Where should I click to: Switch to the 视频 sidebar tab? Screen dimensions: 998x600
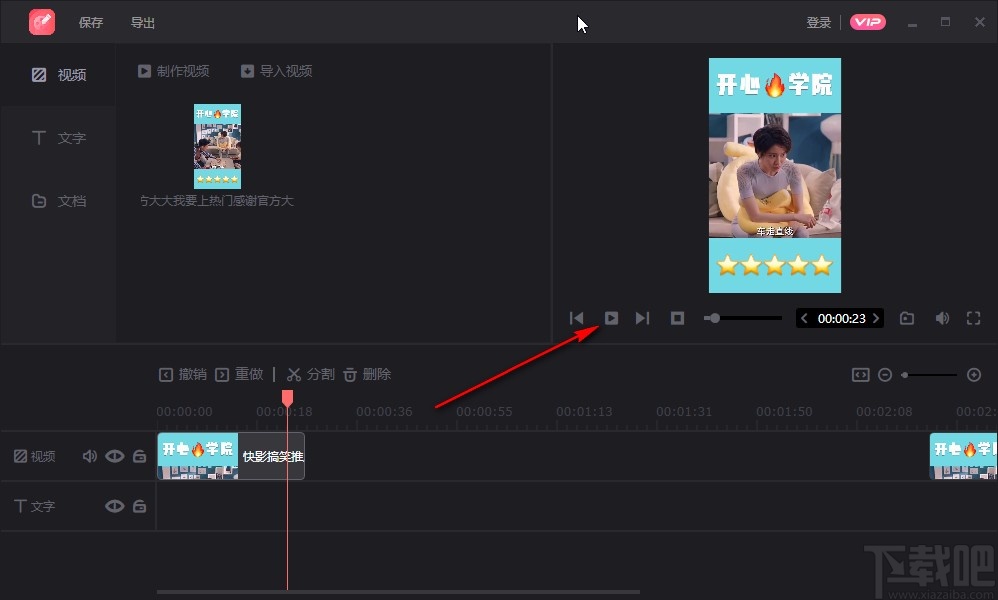[58, 75]
